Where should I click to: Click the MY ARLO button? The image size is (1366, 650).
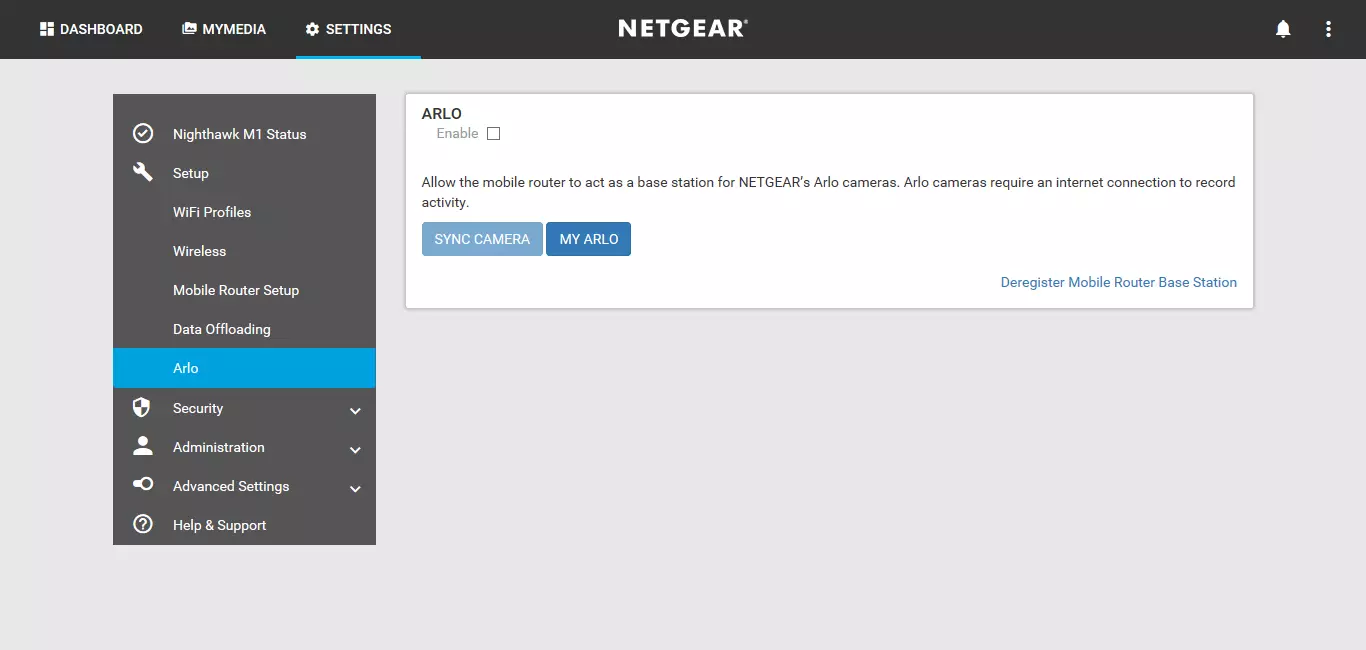pos(589,239)
